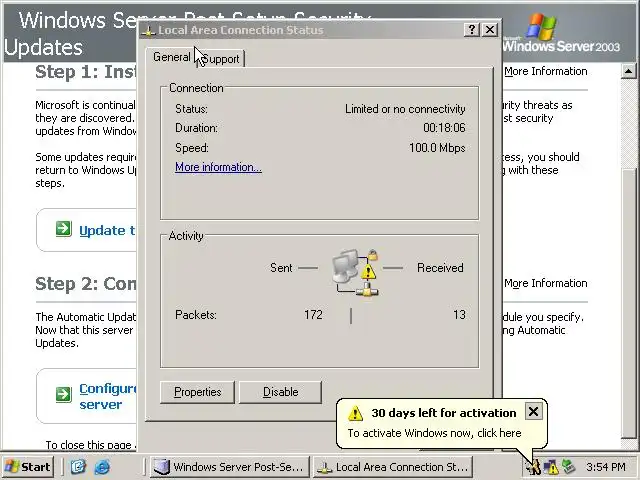The width and height of the screenshot is (640, 480).
Task: Click the Speed value 100.0 Mbps
Action: 437,148
